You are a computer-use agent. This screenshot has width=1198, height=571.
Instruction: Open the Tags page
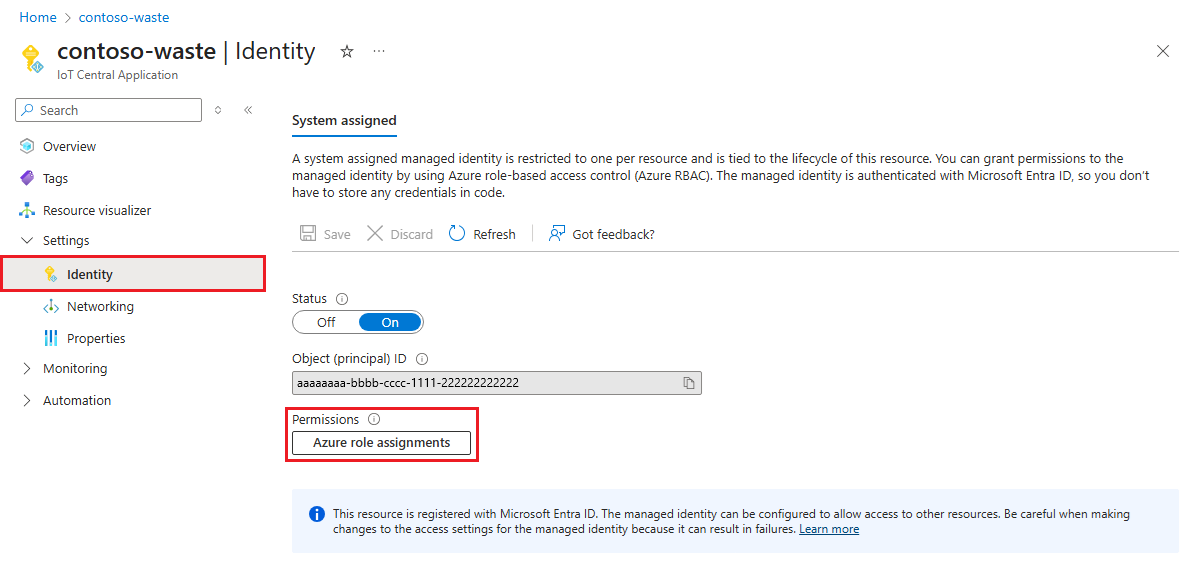(55, 178)
